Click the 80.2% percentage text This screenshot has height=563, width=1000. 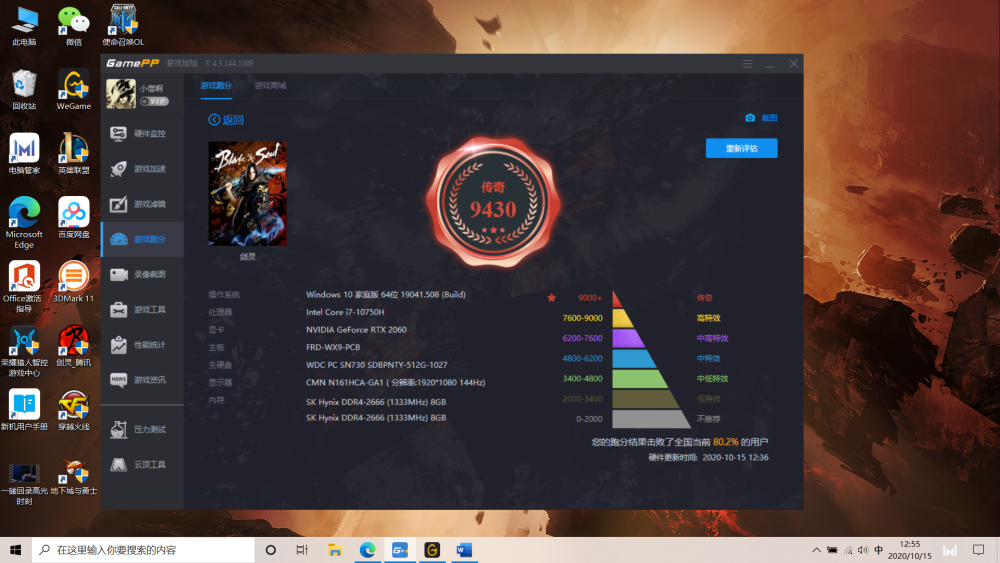(x=726, y=442)
